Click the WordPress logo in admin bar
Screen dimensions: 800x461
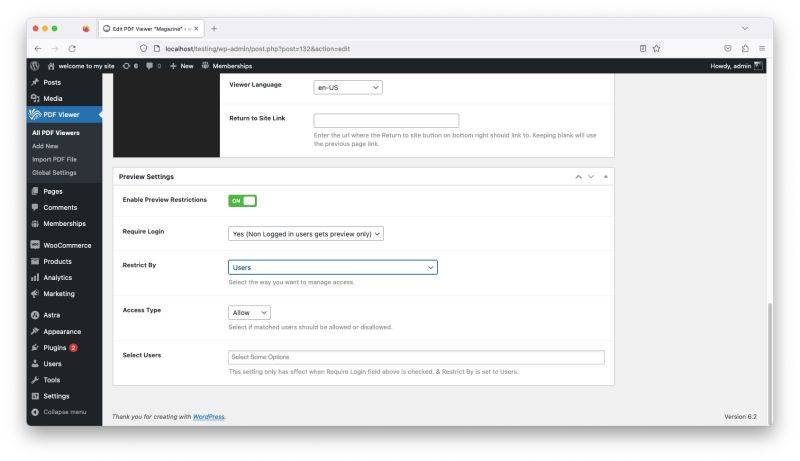tap(35, 66)
